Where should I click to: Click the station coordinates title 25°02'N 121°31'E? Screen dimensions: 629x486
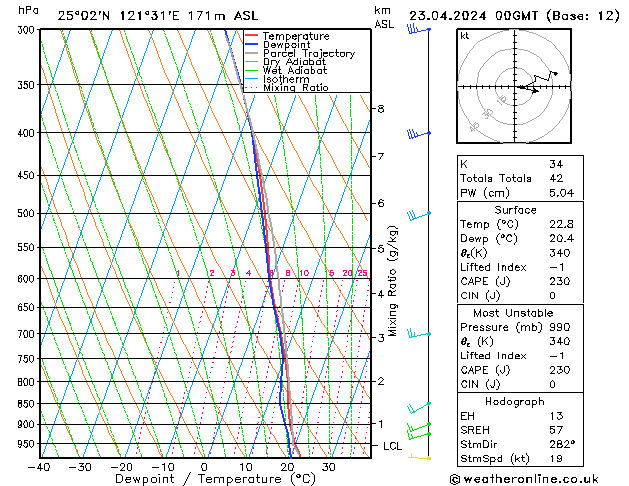119,16
